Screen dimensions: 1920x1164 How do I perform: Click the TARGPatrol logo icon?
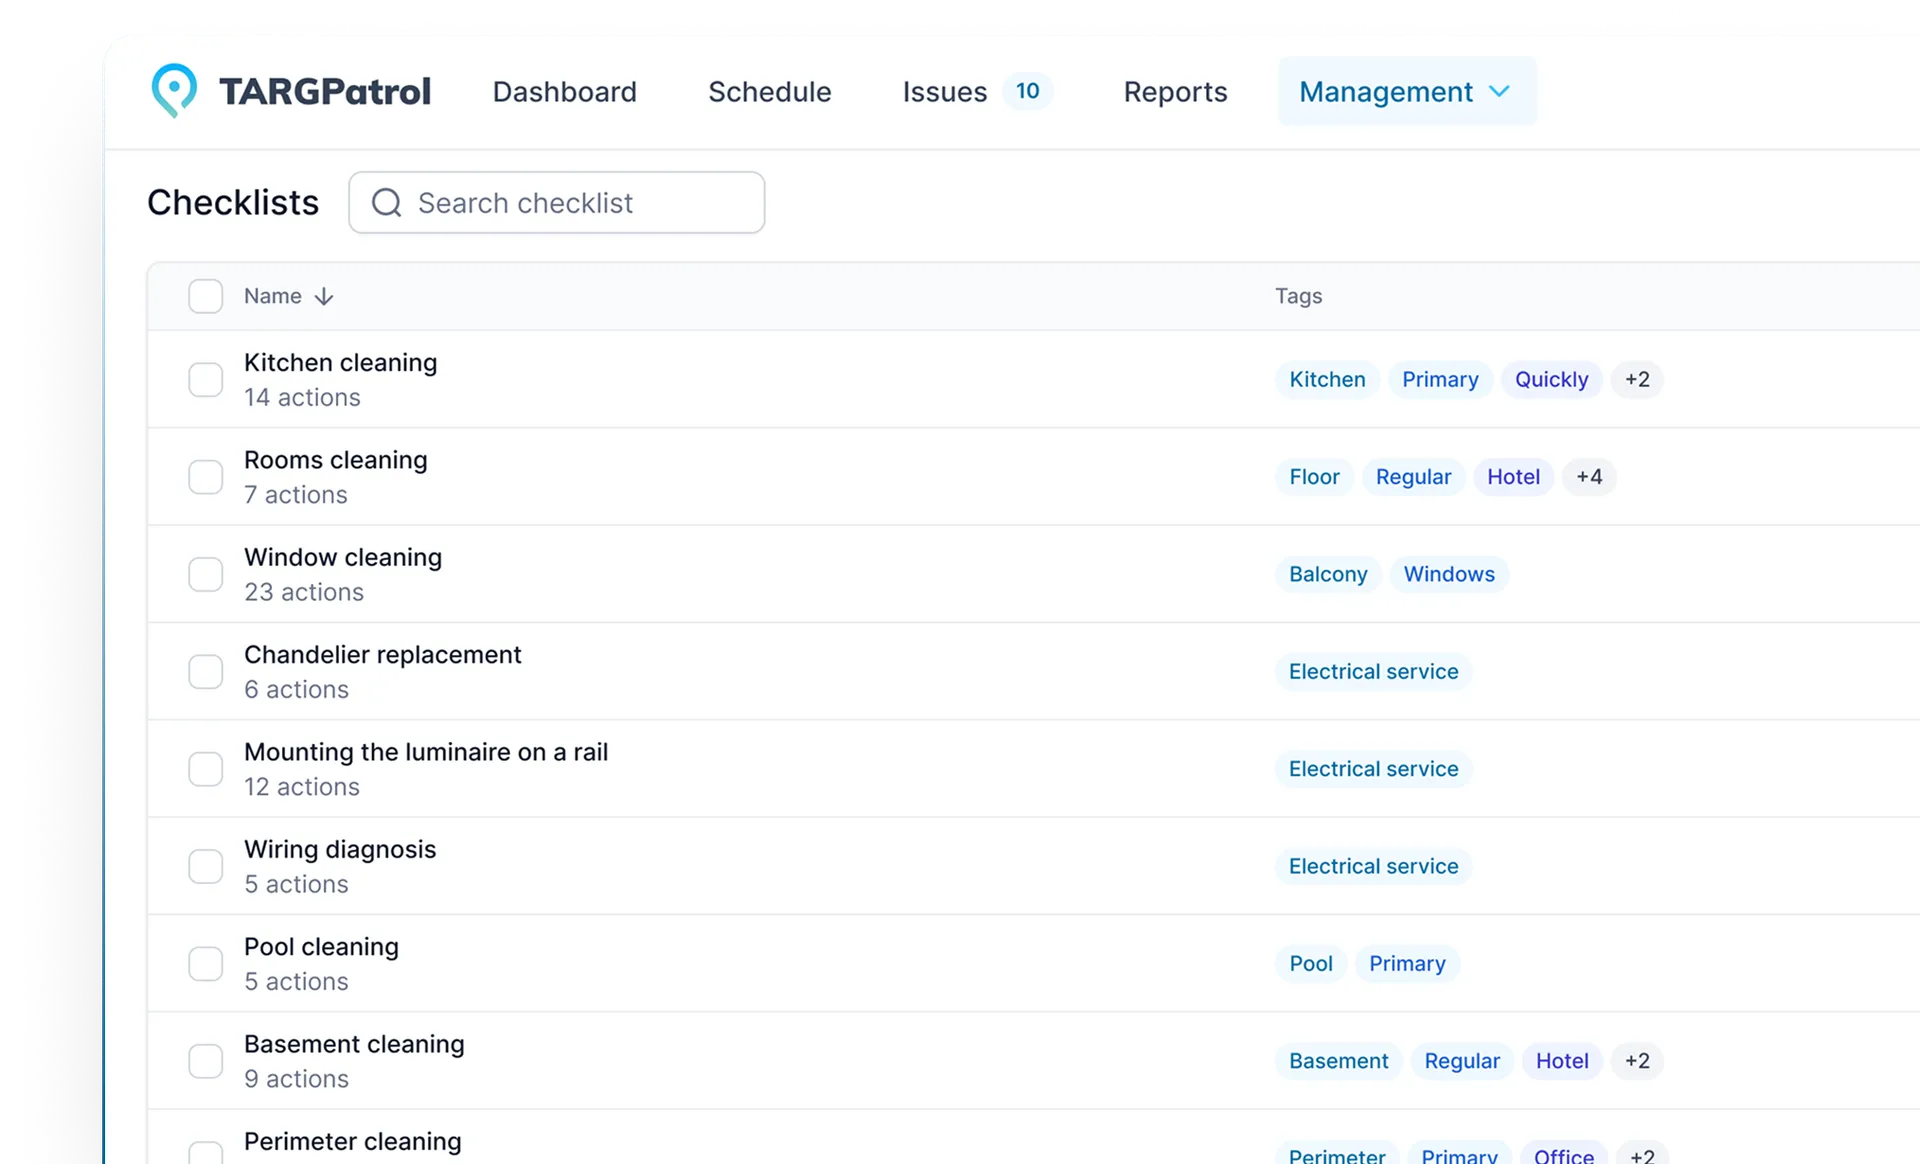175,90
